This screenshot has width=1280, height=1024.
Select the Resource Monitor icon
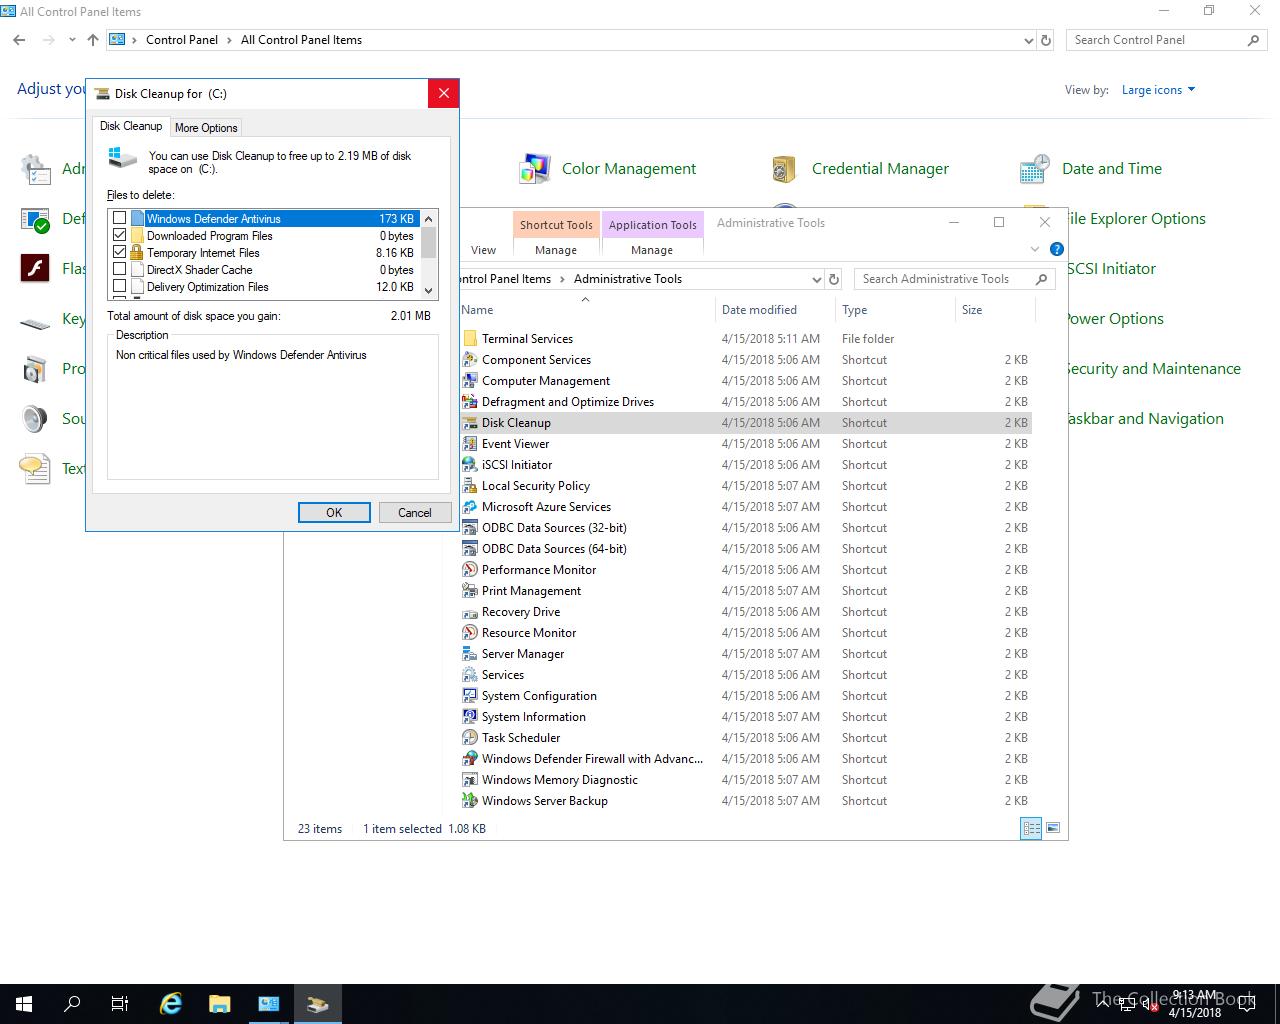[x=470, y=633]
